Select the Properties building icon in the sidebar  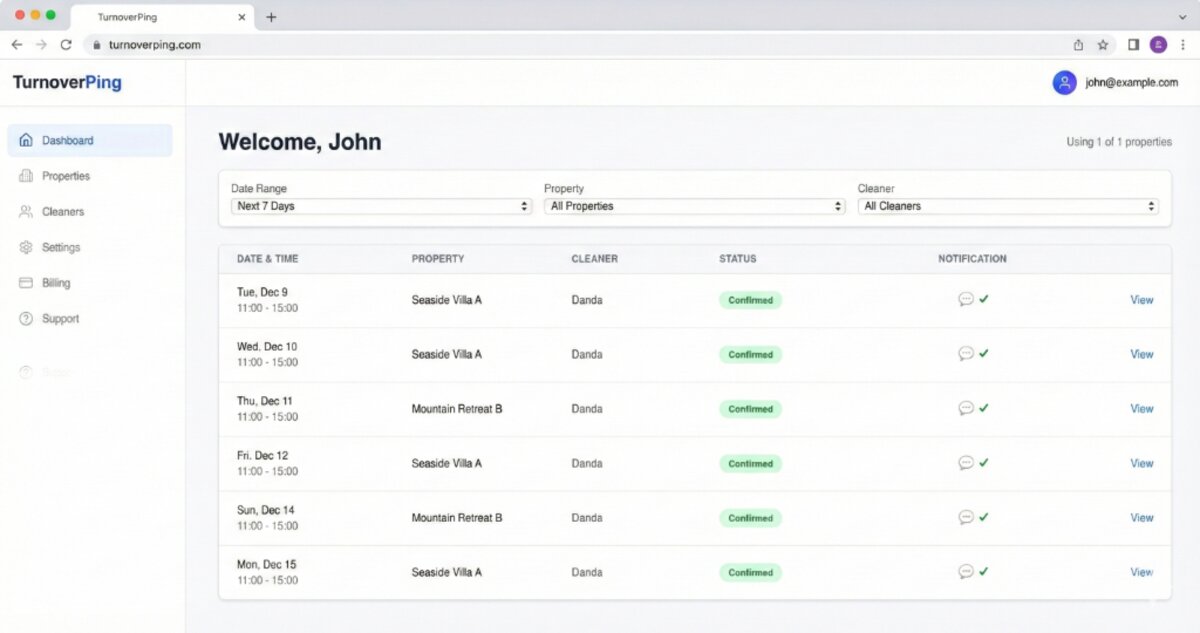click(26, 176)
